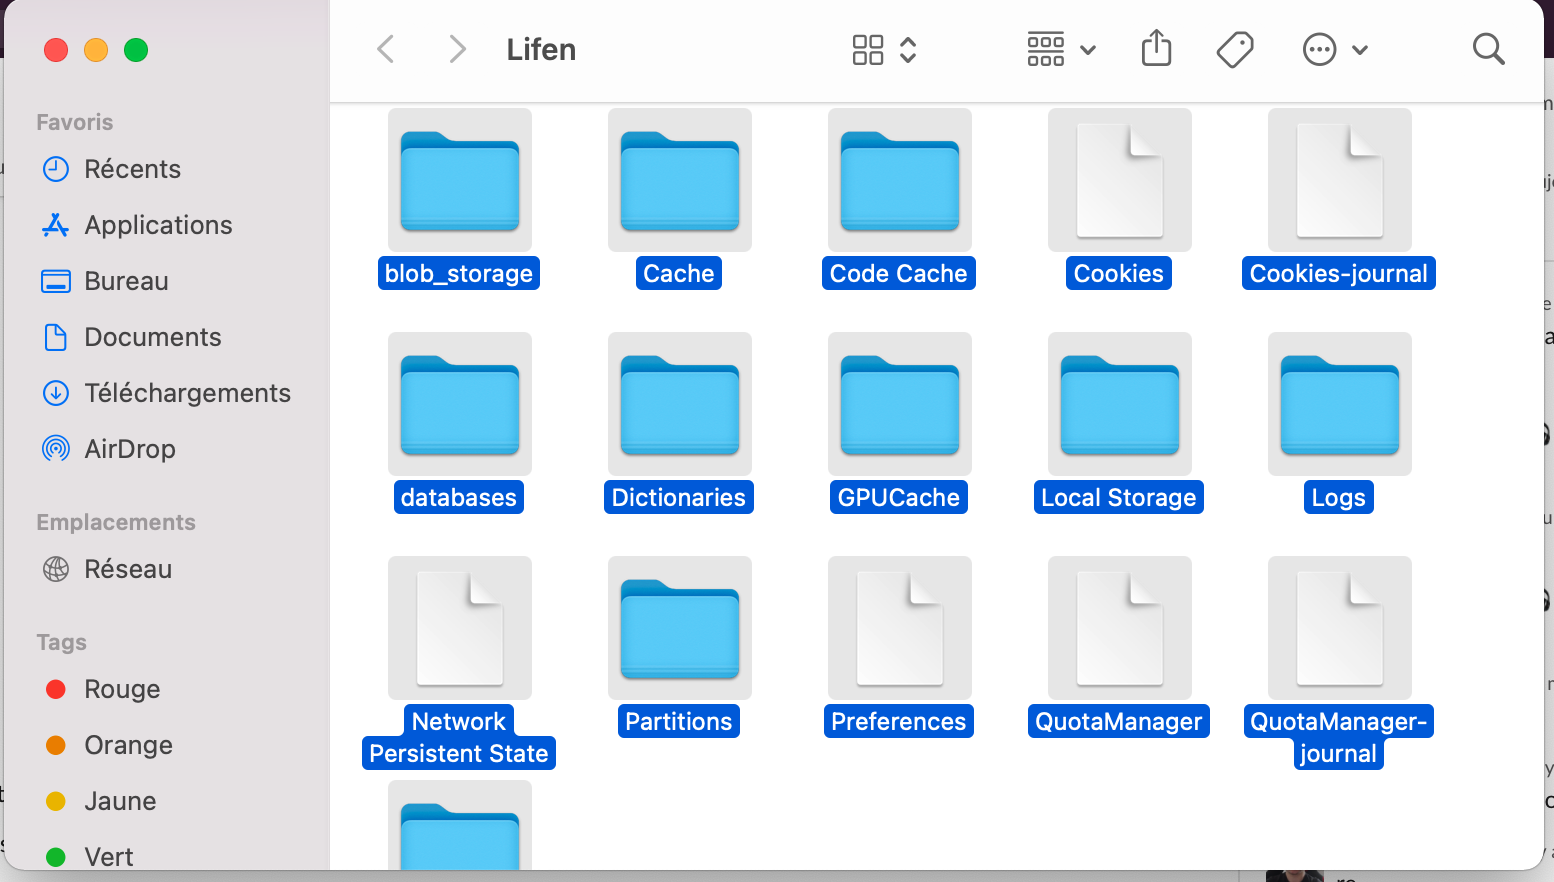The image size is (1554, 882).
Task: Select the Cookies file icon
Action: tap(1120, 181)
